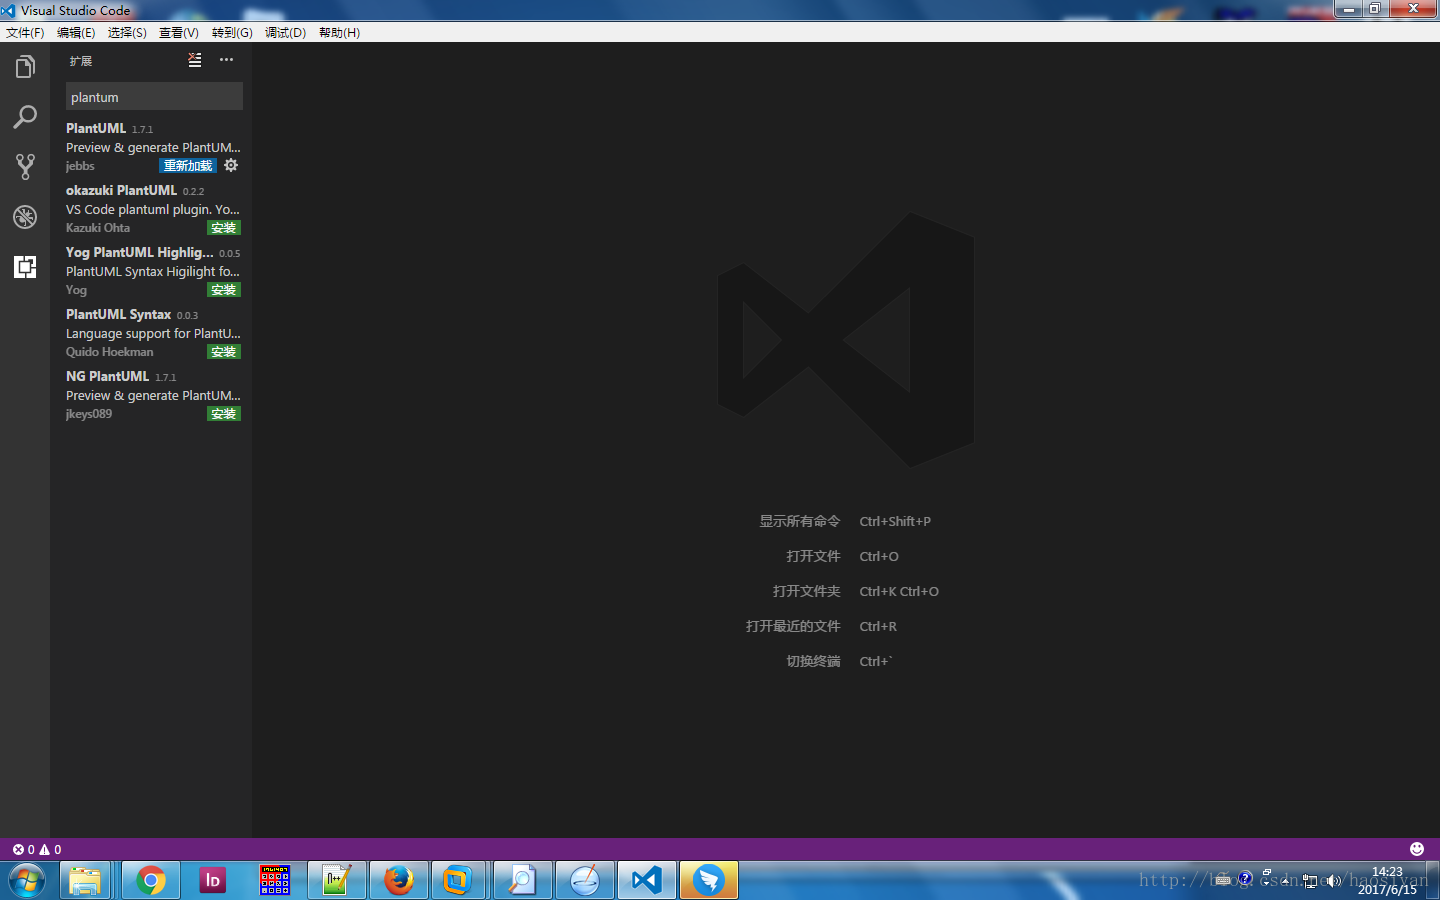Click the author name jkeys089
1440x900 pixels.
tap(89, 414)
